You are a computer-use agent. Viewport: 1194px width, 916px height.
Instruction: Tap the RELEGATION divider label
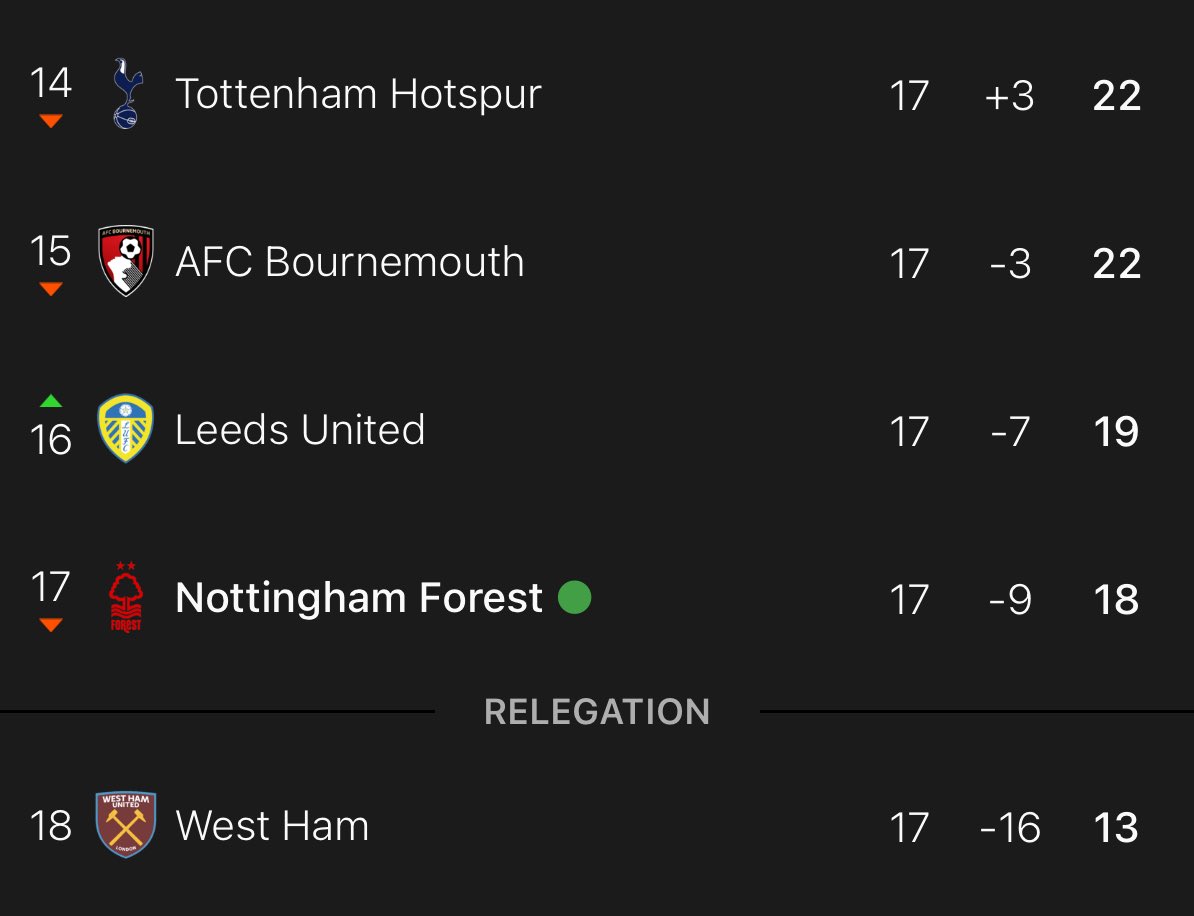tap(597, 712)
